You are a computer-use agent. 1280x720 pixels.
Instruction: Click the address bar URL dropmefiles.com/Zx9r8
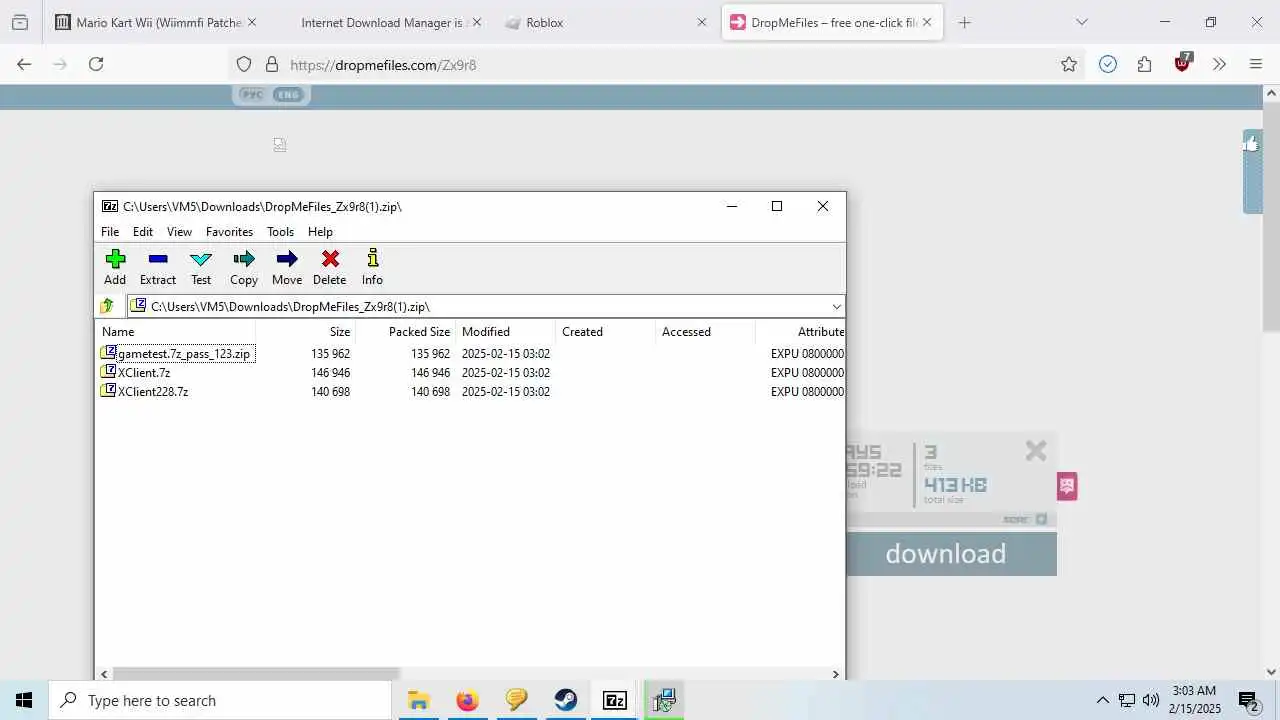(x=383, y=65)
